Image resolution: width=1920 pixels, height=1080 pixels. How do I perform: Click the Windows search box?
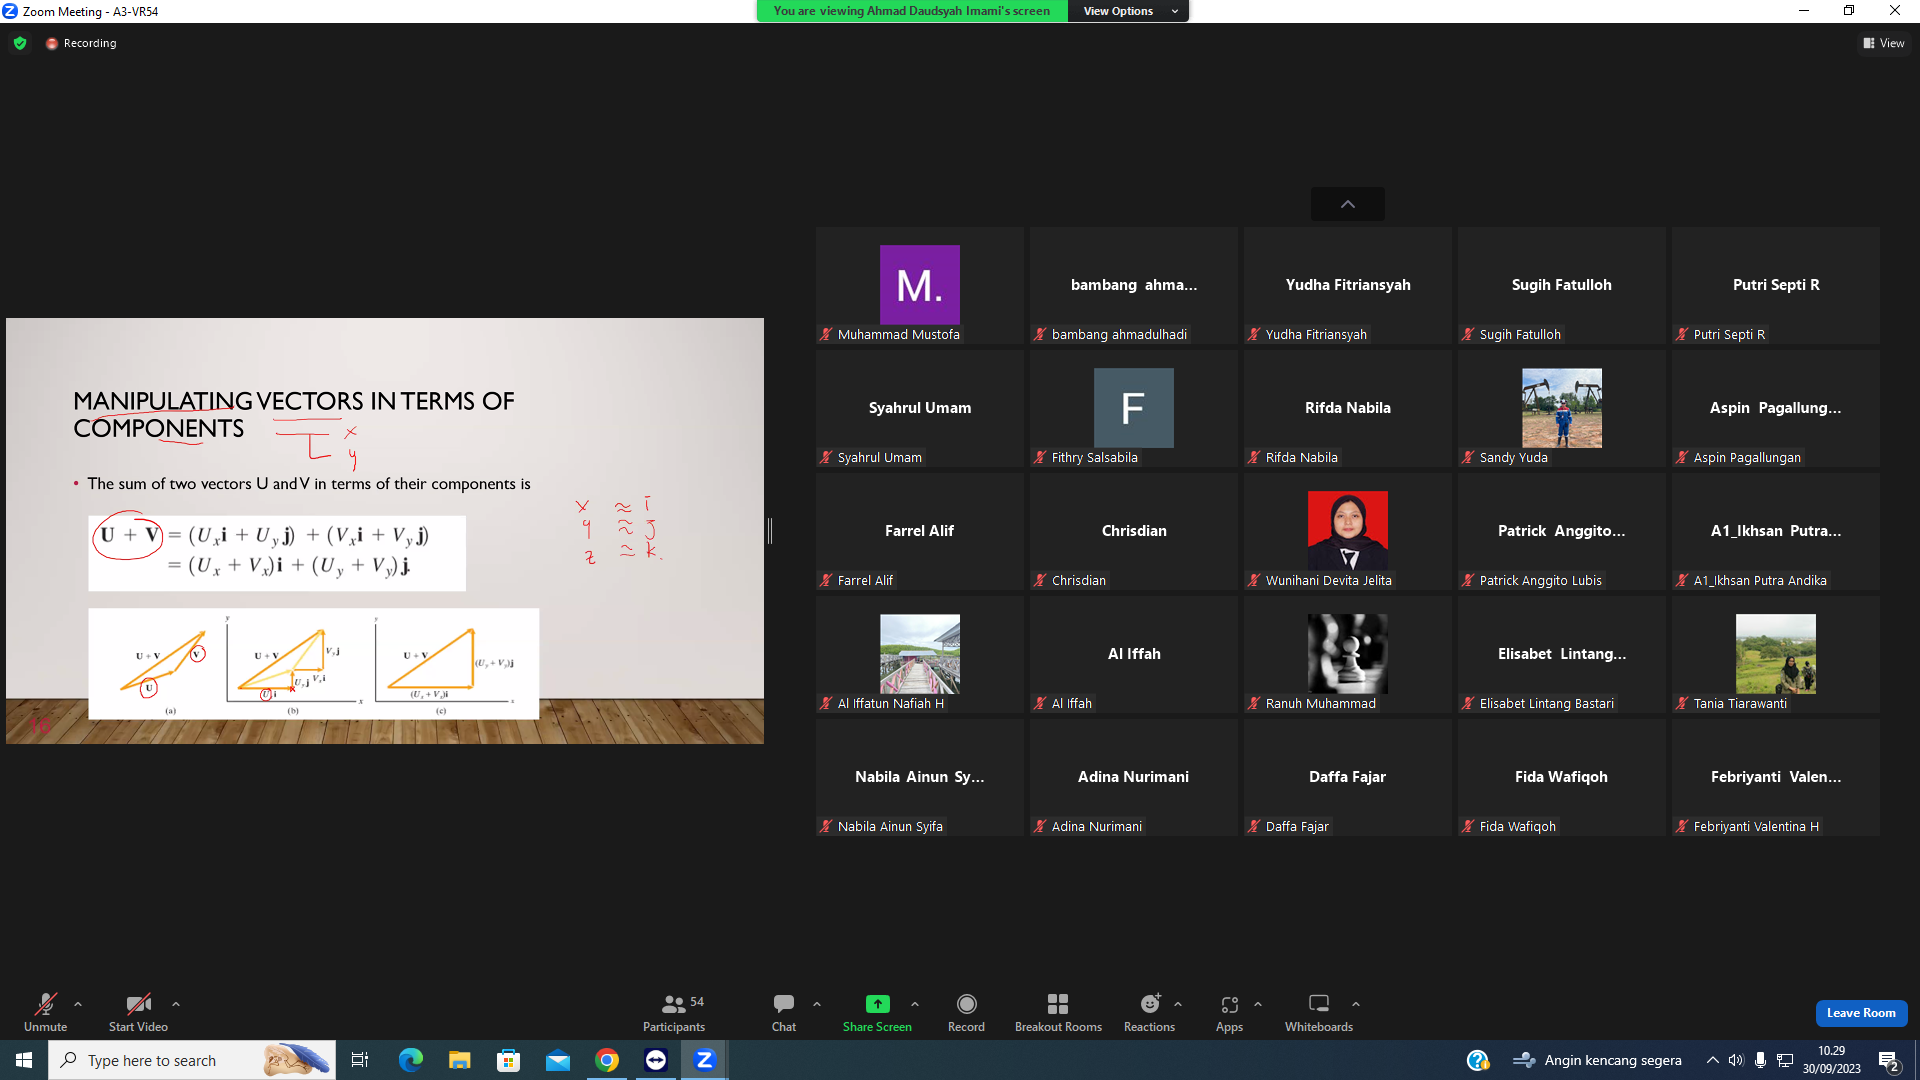pos(192,1060)
